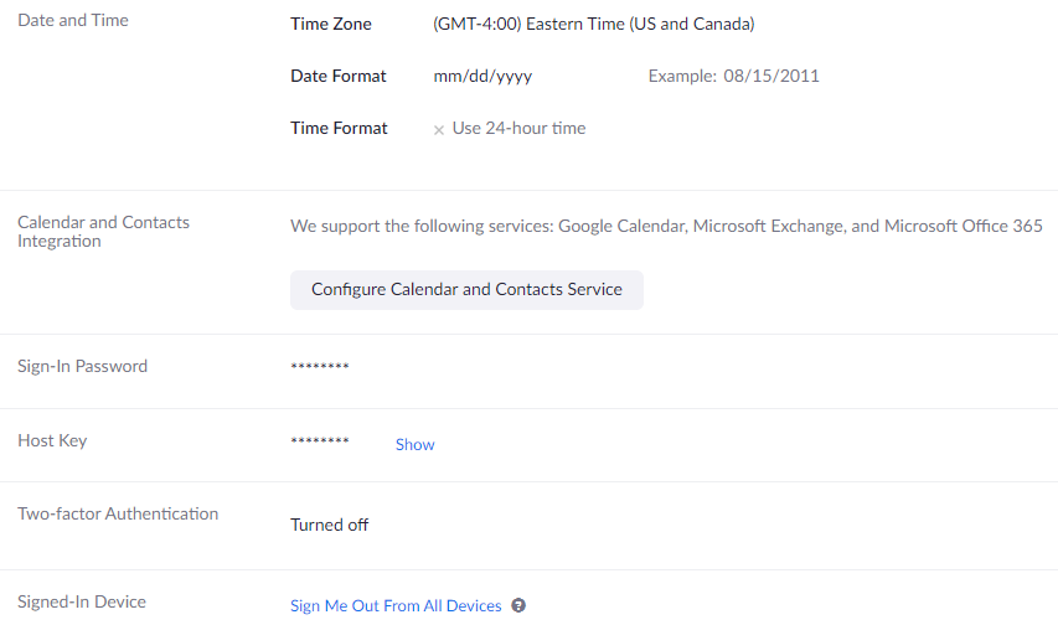Sign Me Out From All Devices
The image size is (1058, 625).
(395, 605)
